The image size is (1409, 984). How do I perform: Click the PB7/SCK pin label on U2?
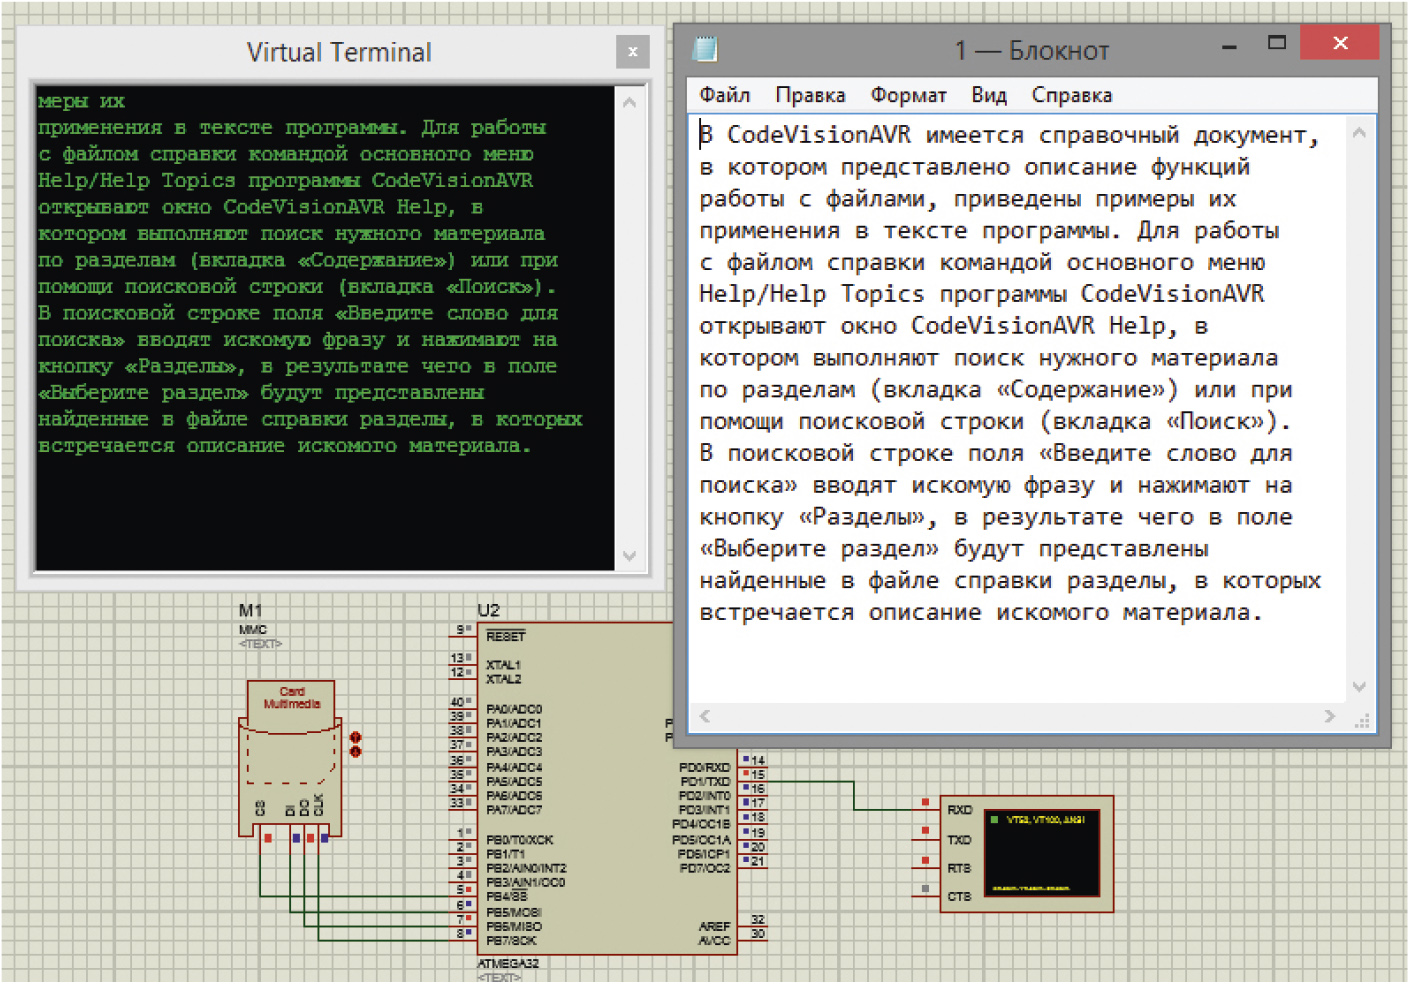[511, 940]
